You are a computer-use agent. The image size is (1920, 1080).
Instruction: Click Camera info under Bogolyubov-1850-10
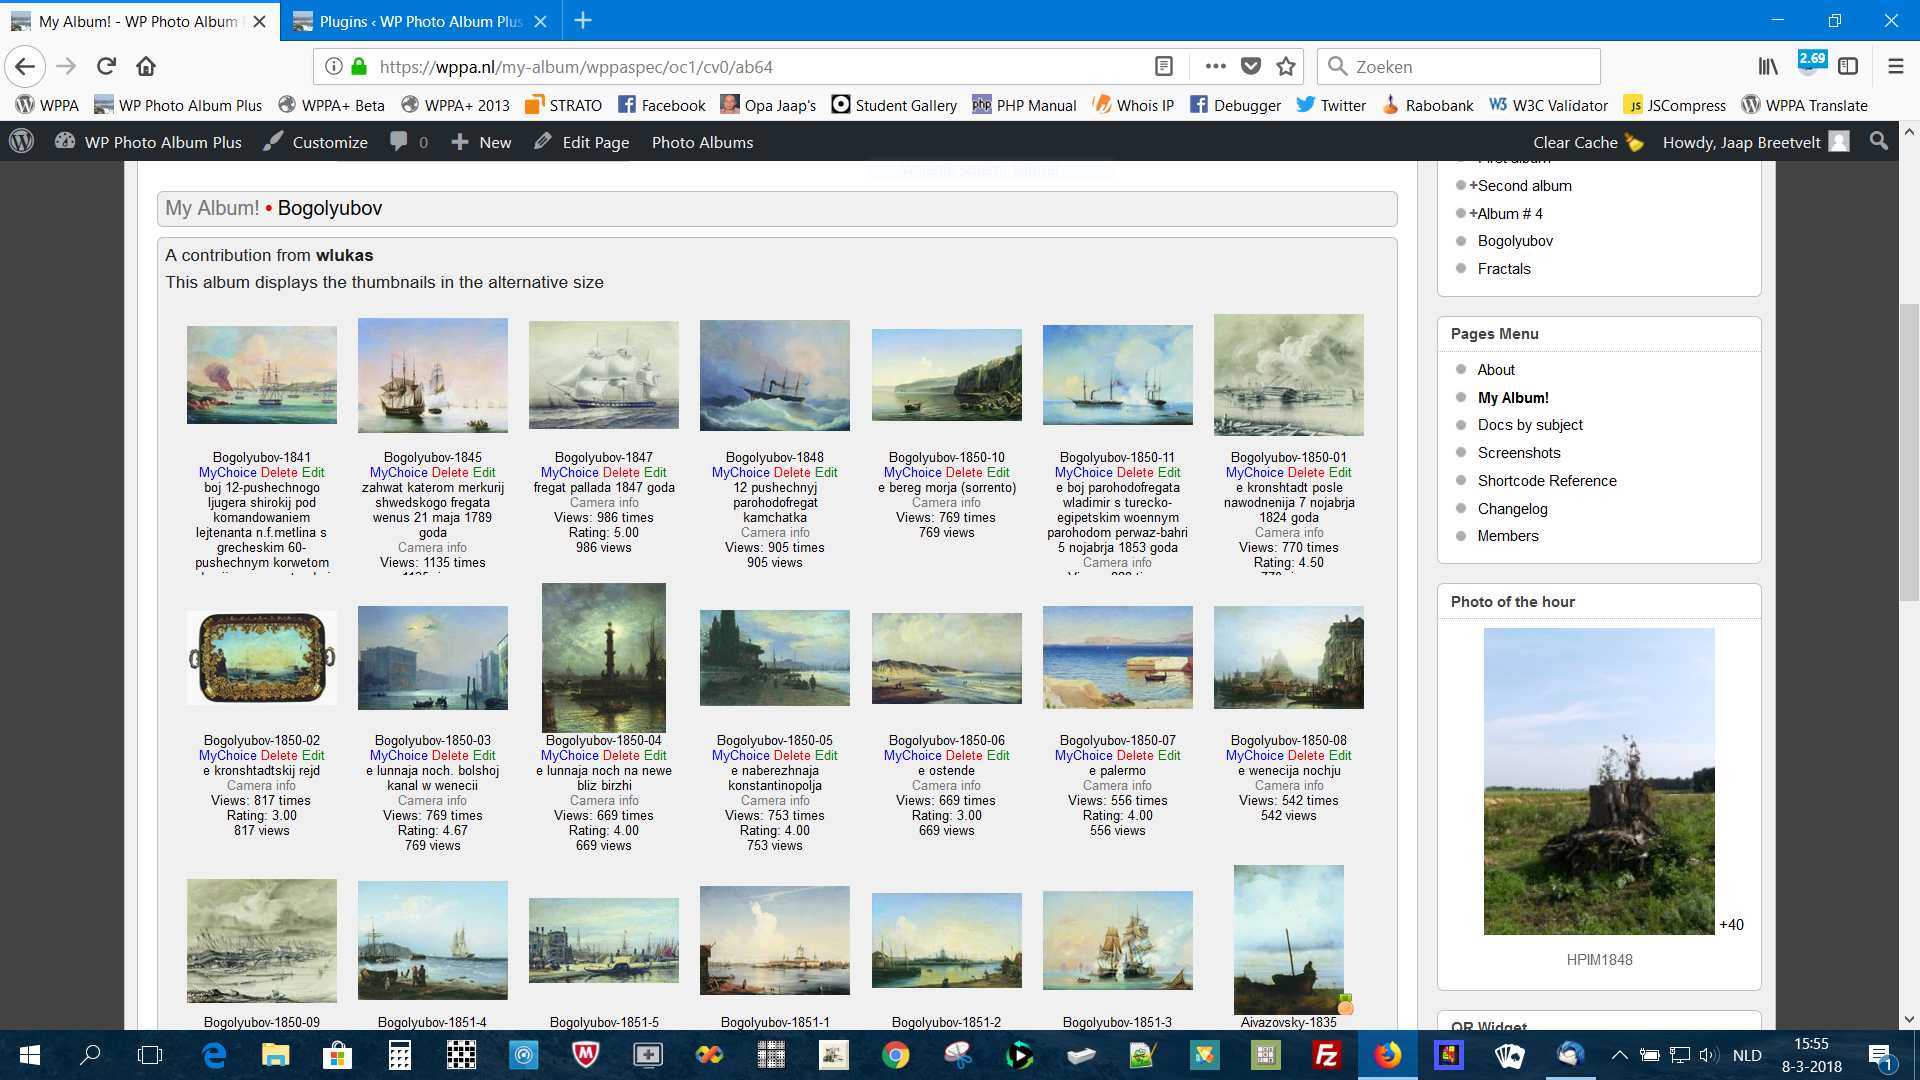[946, 503]
